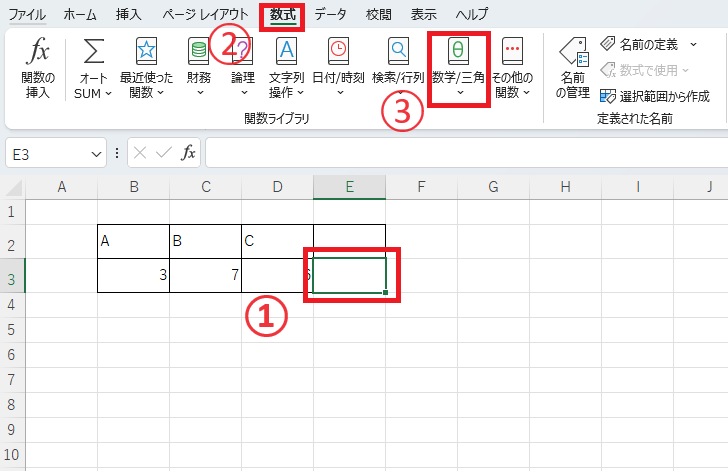Expand the Name Box dropdown arrow
The width and height of the screenshot is (728, 471).
click(96, 154)
